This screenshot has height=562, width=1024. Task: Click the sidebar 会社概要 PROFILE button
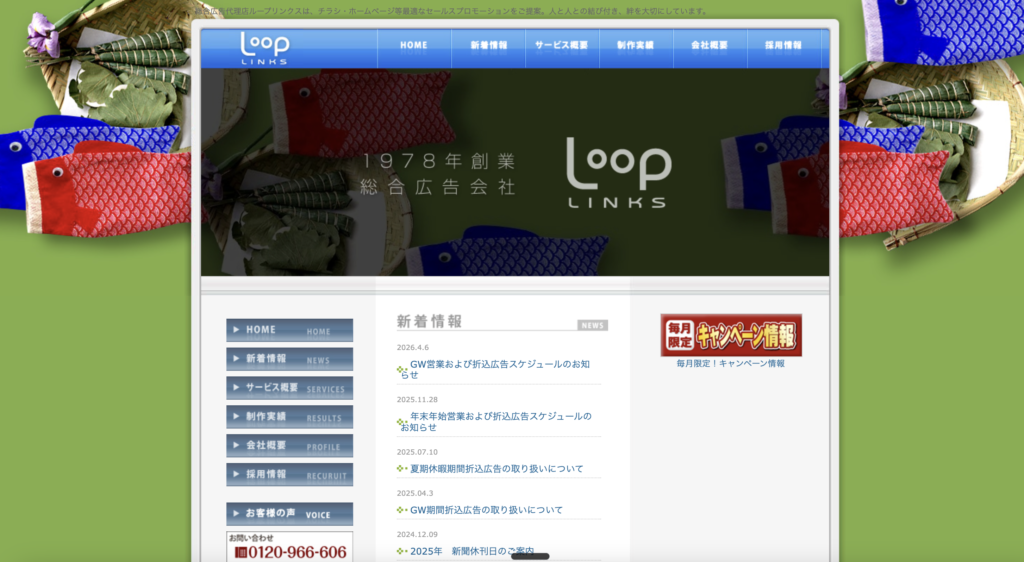pos(289,446)
